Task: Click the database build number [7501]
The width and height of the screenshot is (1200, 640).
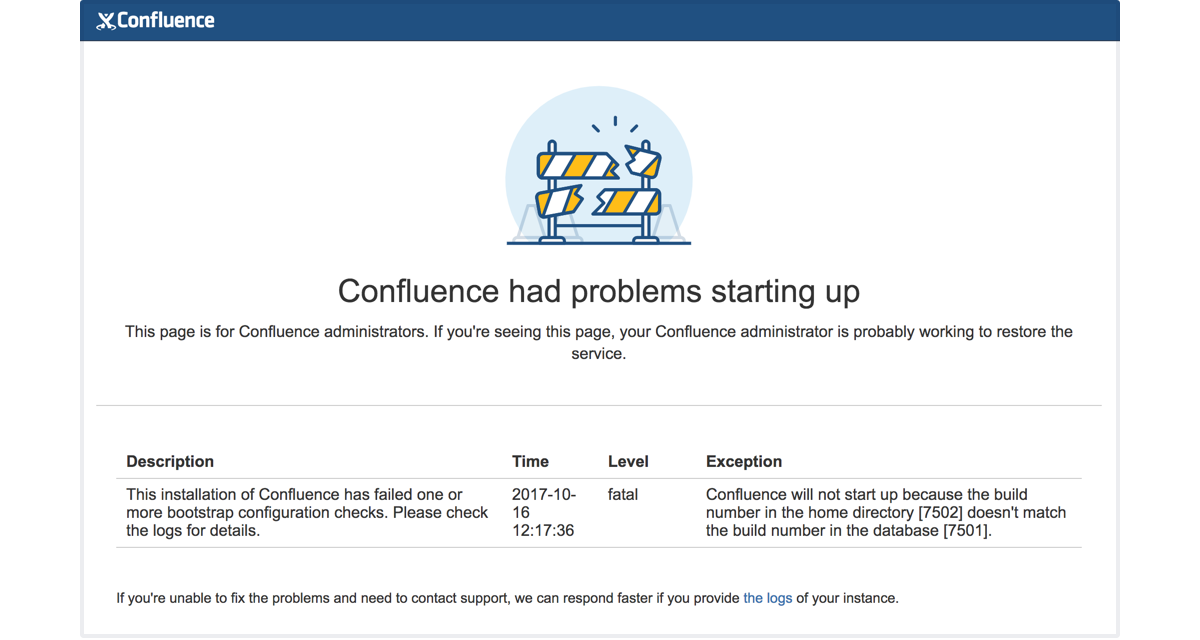Action: [967, 530]
